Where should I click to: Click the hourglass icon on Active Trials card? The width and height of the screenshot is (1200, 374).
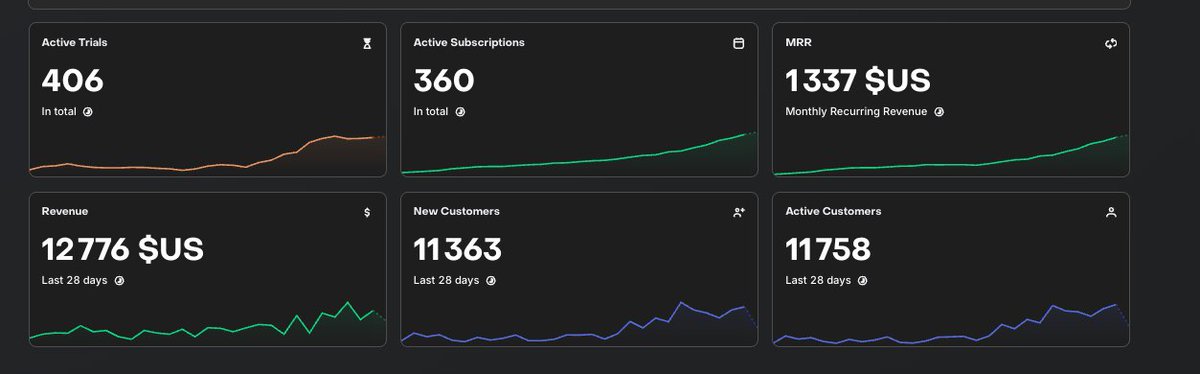coord(367,44)
